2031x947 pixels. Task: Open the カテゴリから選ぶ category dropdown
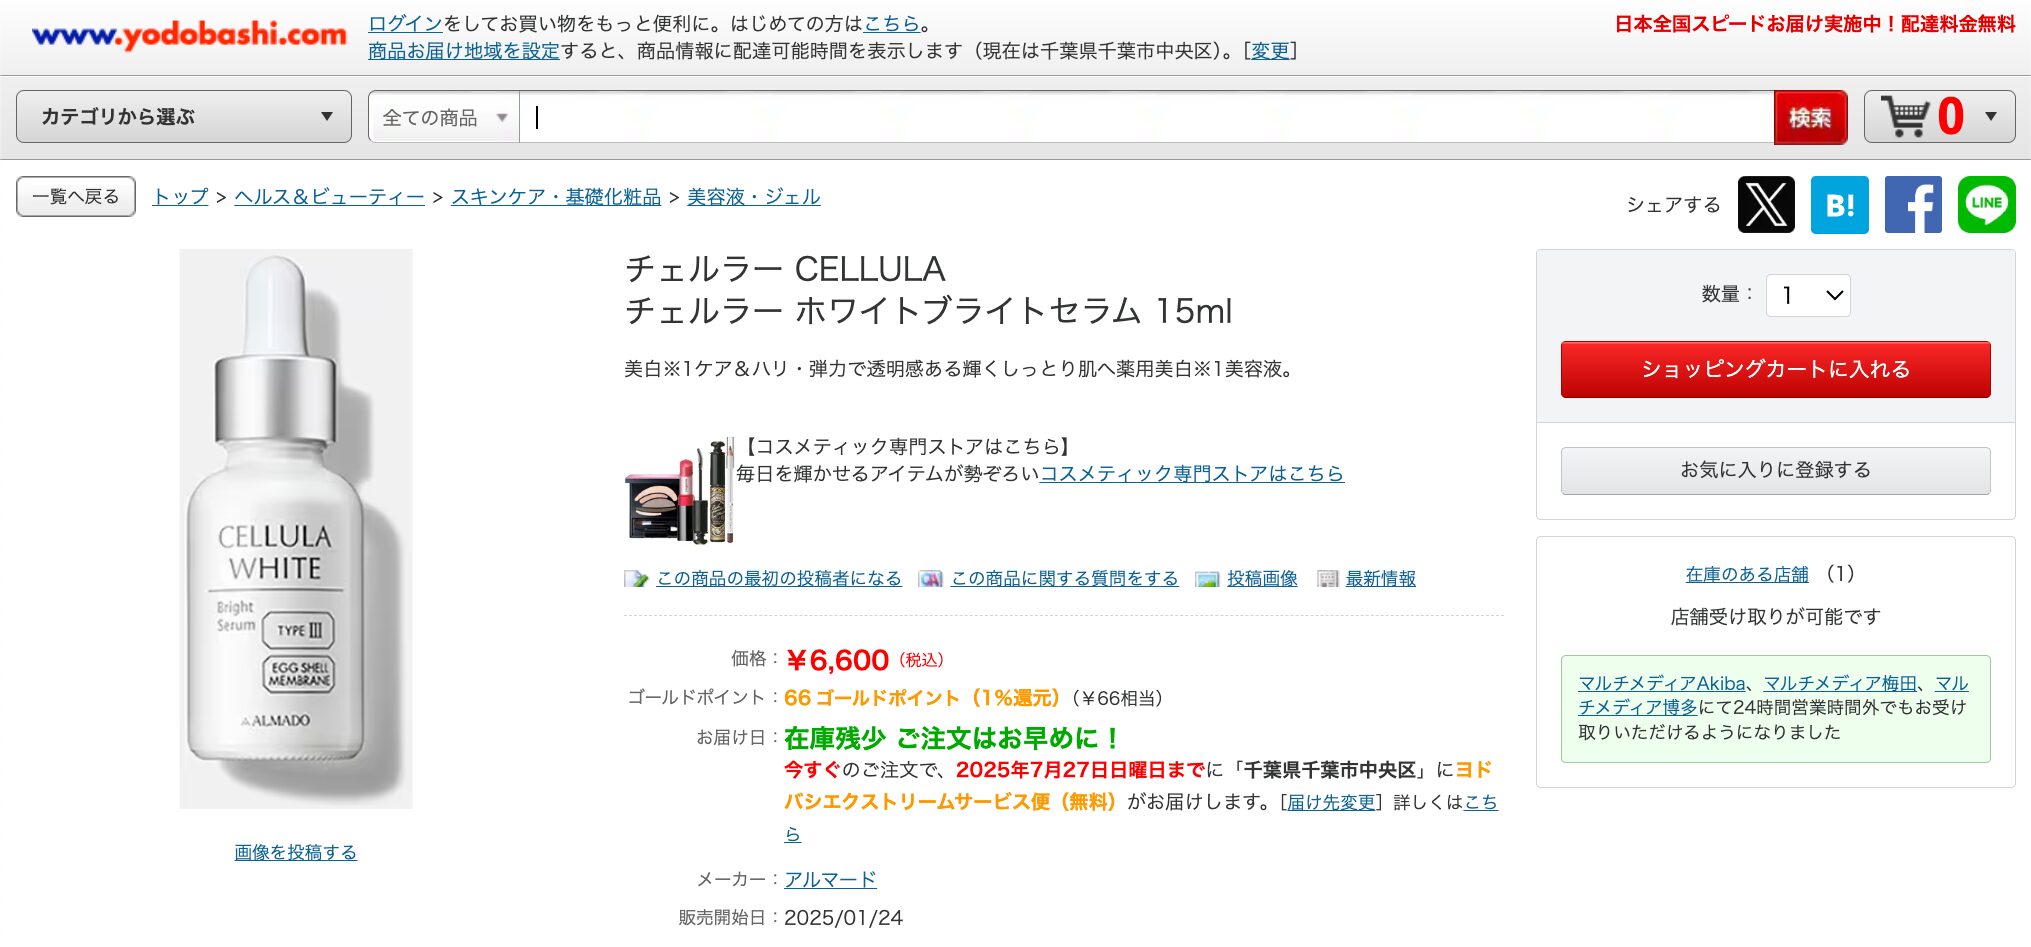(x=184, y=117)
